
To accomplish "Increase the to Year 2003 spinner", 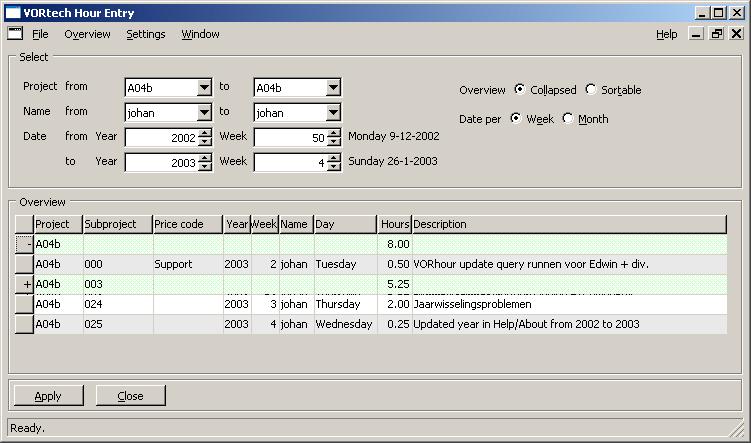I will tap(205, 159).
